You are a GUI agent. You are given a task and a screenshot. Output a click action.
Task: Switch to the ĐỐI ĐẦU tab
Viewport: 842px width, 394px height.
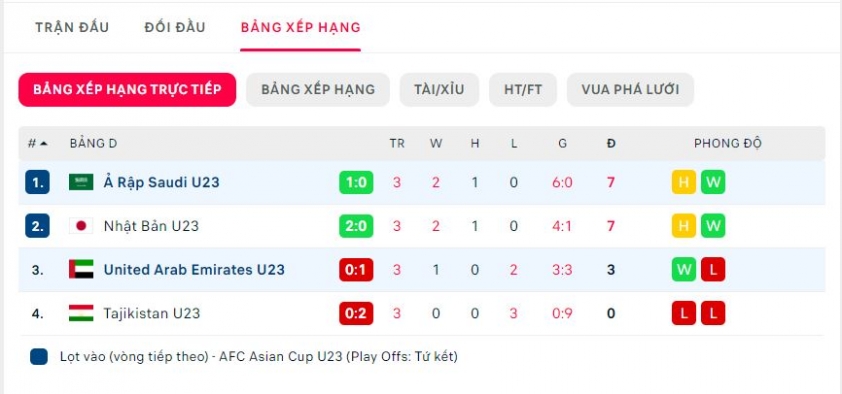click(x=175, y=27)
